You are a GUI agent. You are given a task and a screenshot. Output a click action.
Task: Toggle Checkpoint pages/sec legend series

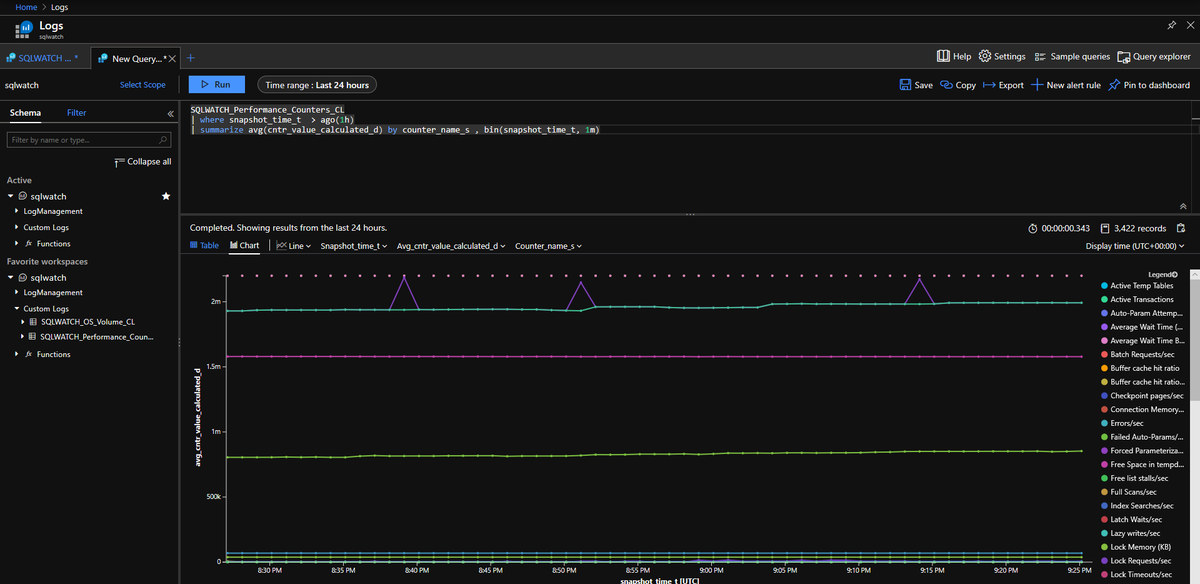pyautogui.click(x=1141, y=396)
